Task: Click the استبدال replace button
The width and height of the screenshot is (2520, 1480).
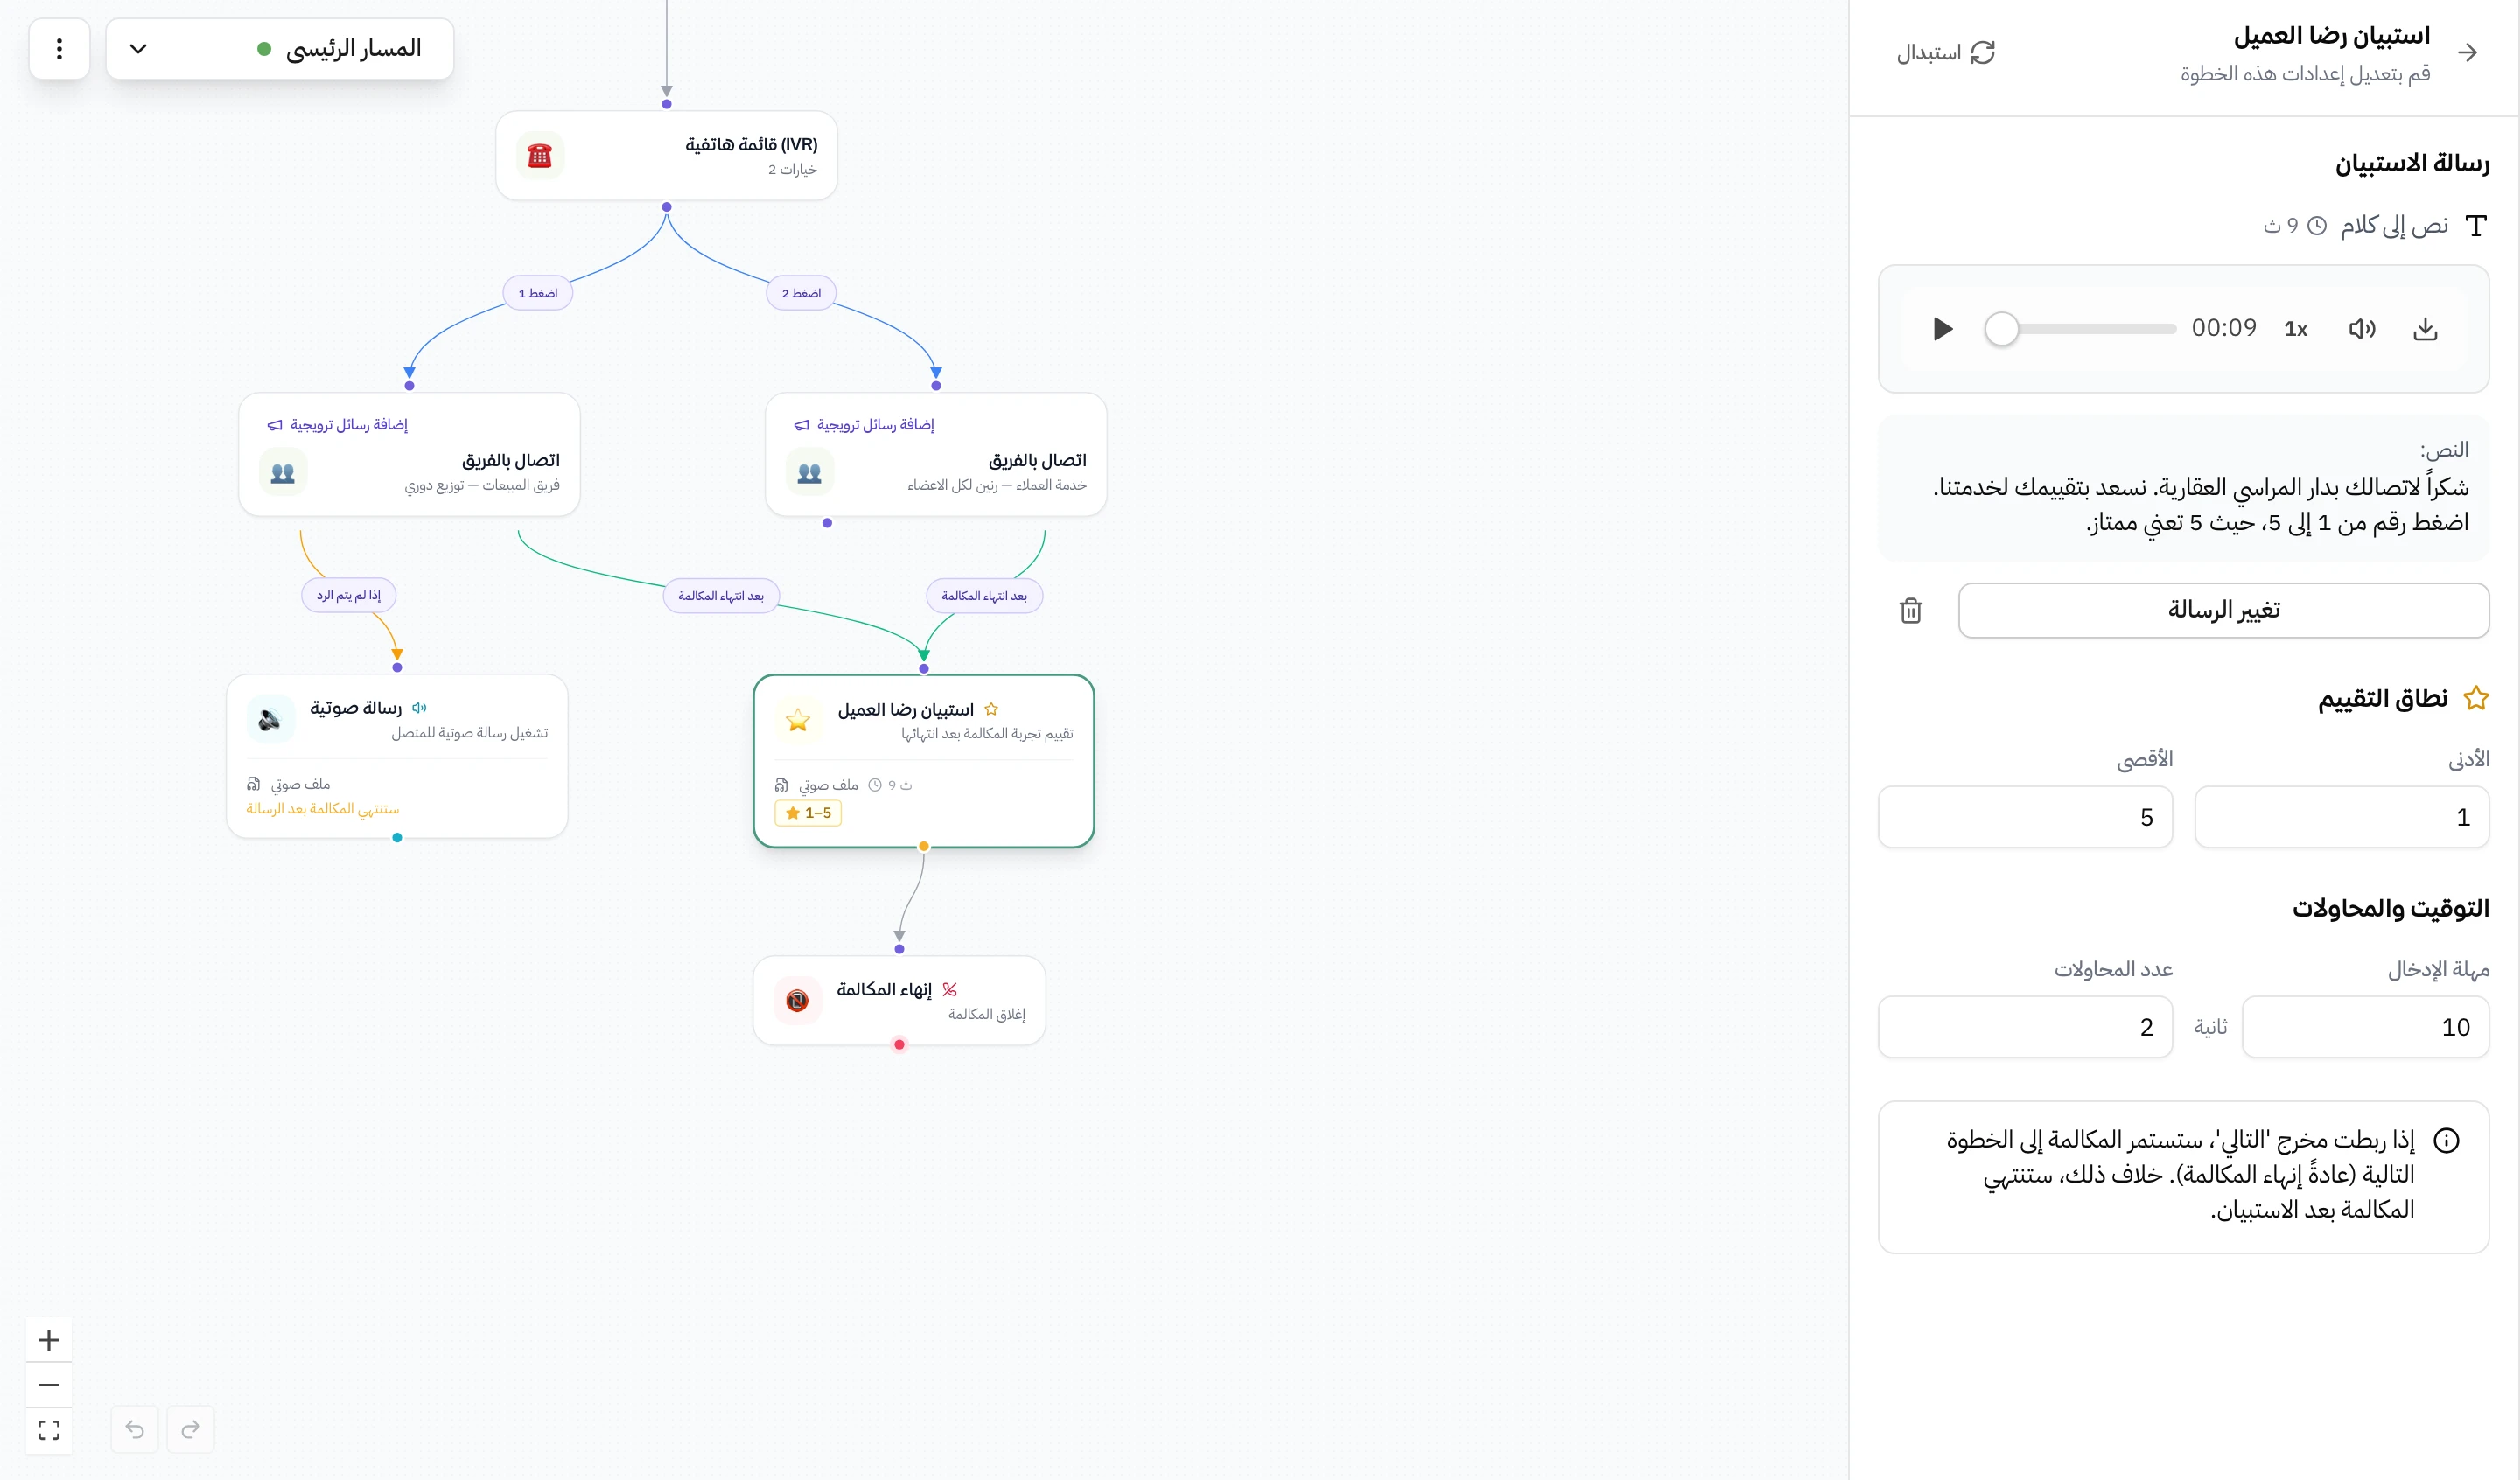Action: (1946, 53)
